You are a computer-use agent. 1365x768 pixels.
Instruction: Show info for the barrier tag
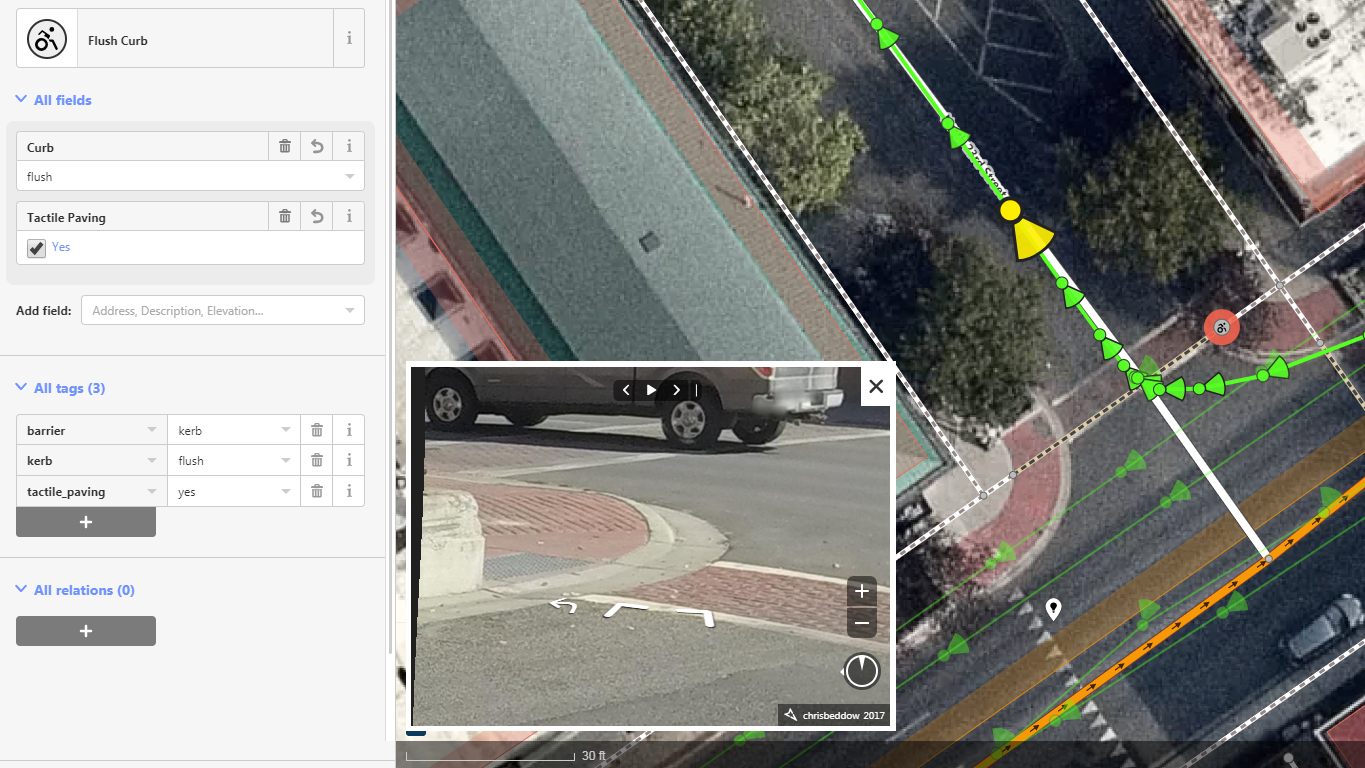click(349, 430)
